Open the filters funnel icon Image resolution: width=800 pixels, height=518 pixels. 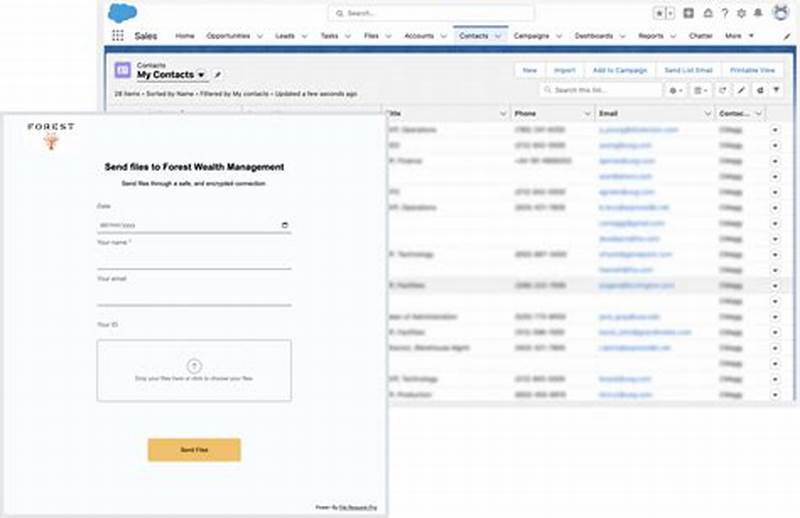click(777, 90)
